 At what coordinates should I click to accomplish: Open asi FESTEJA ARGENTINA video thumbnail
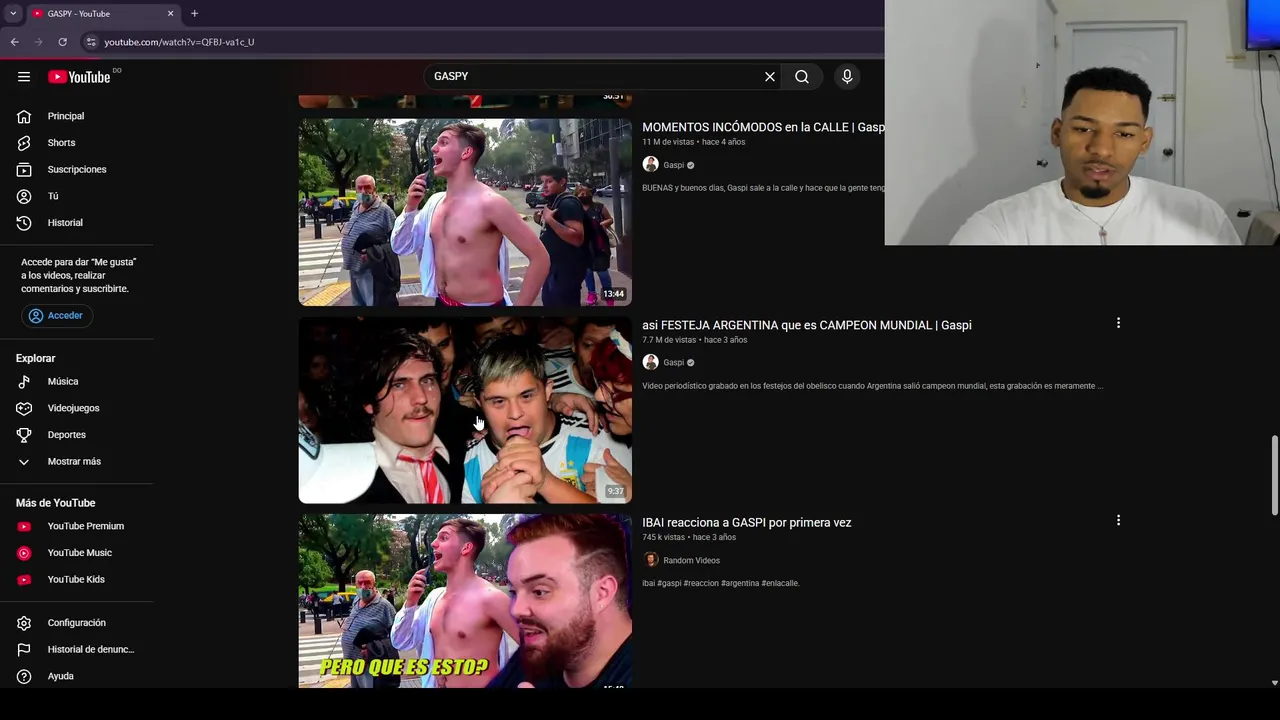(465, 410)
